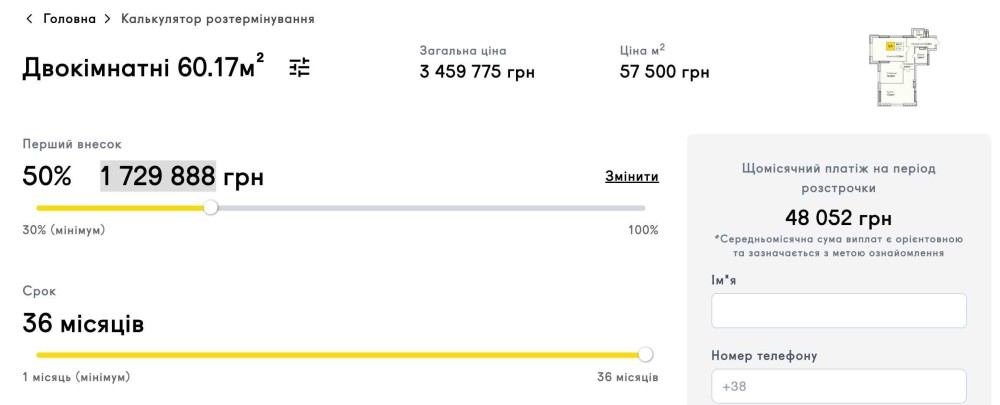The height and width of the screenshot is (405, 1000).
Task: Click the large 36 місяців term value
Action: pyautogui.click(x=83, y=323)
